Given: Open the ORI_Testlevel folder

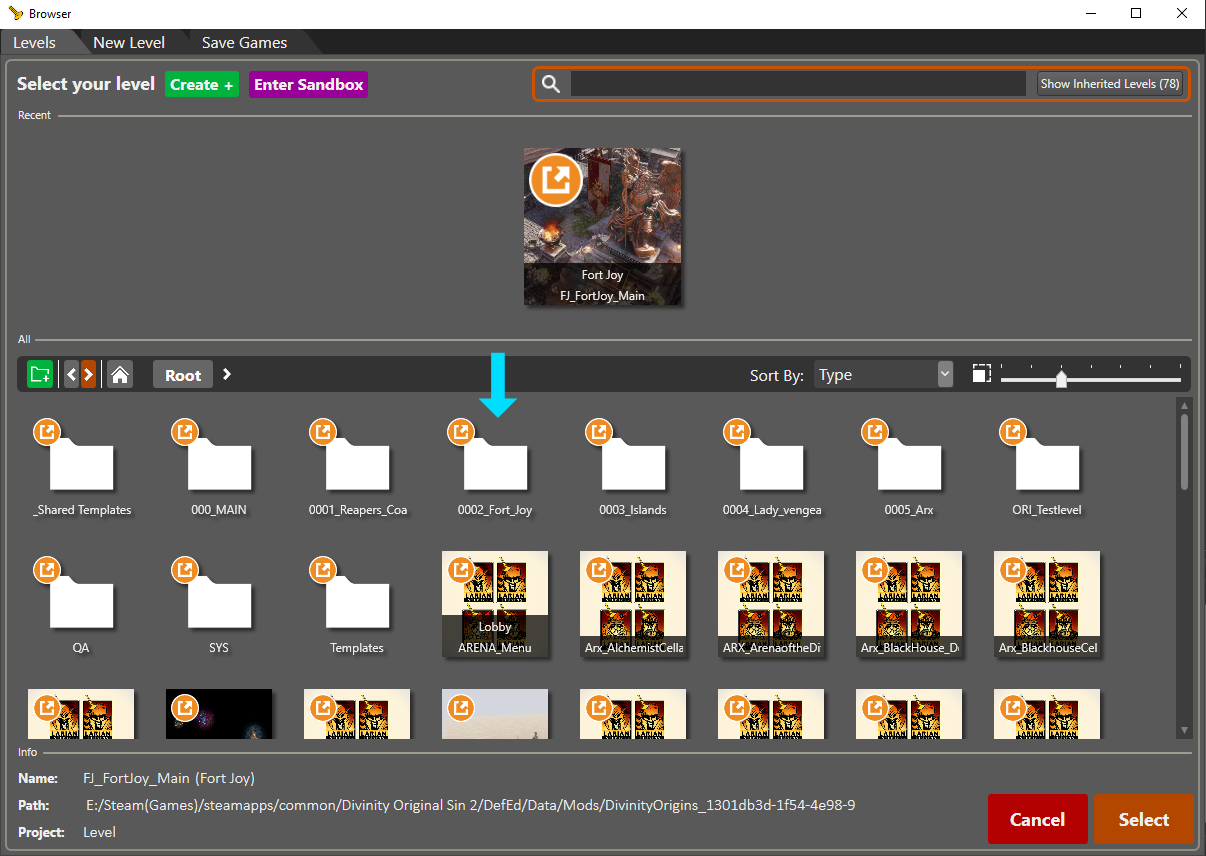Looking at the screenshot, I should [1047, 468].
